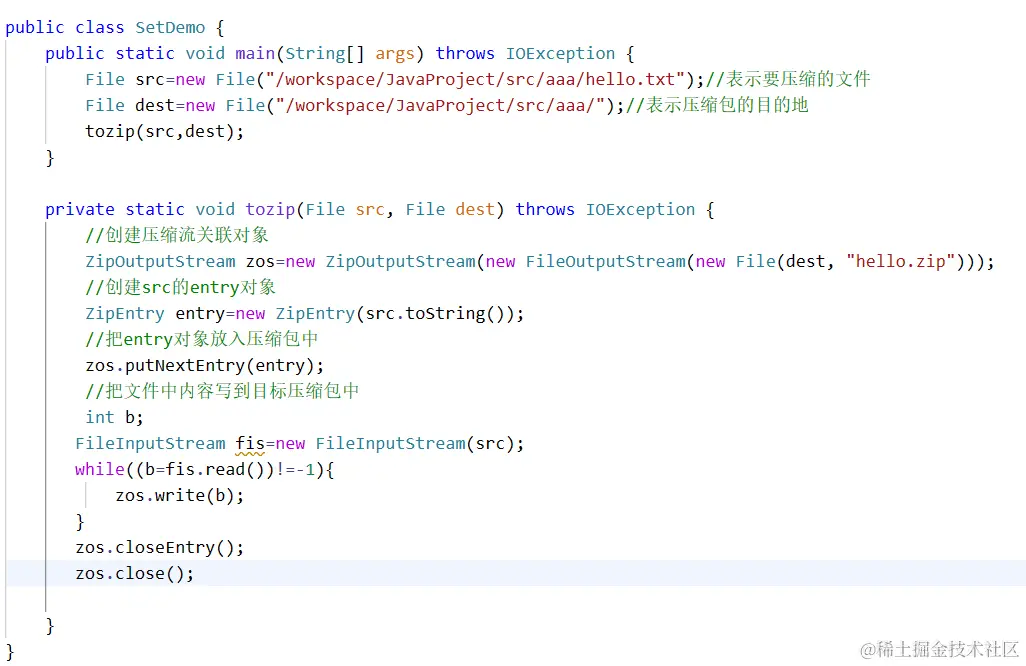
Task: Click IOException in tozip's throws clause
Action: click(x=640, y=210)
